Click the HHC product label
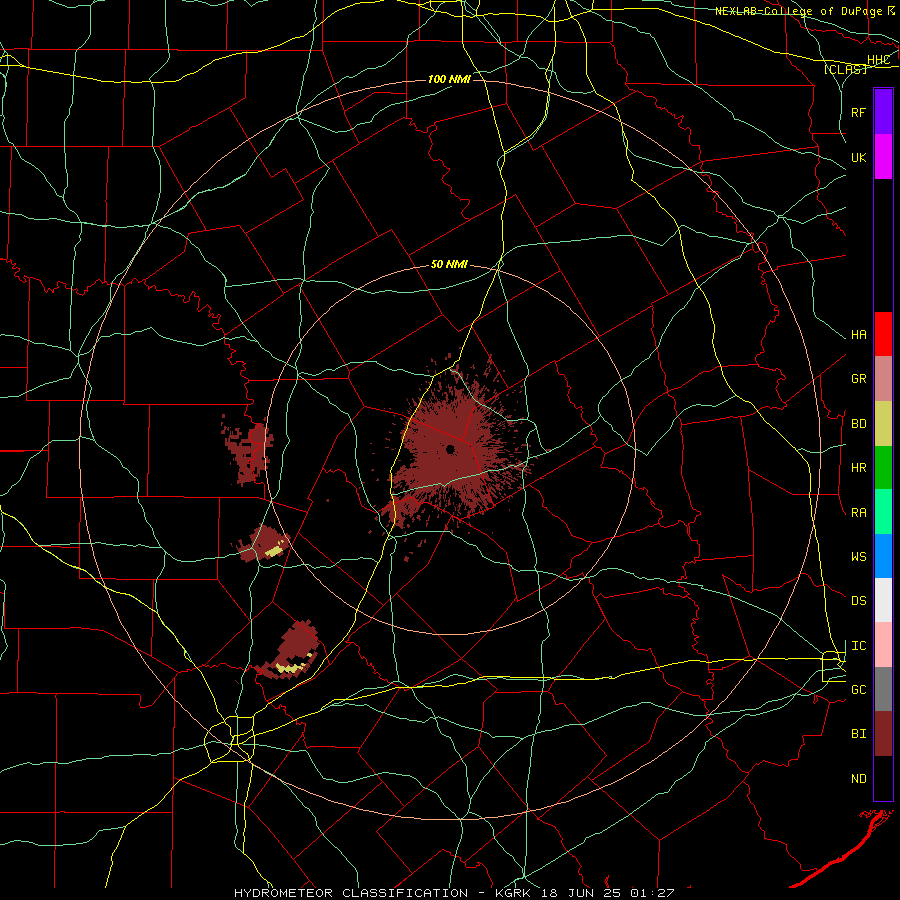Viewport: 900px width, 900px height. coord(878,60)
